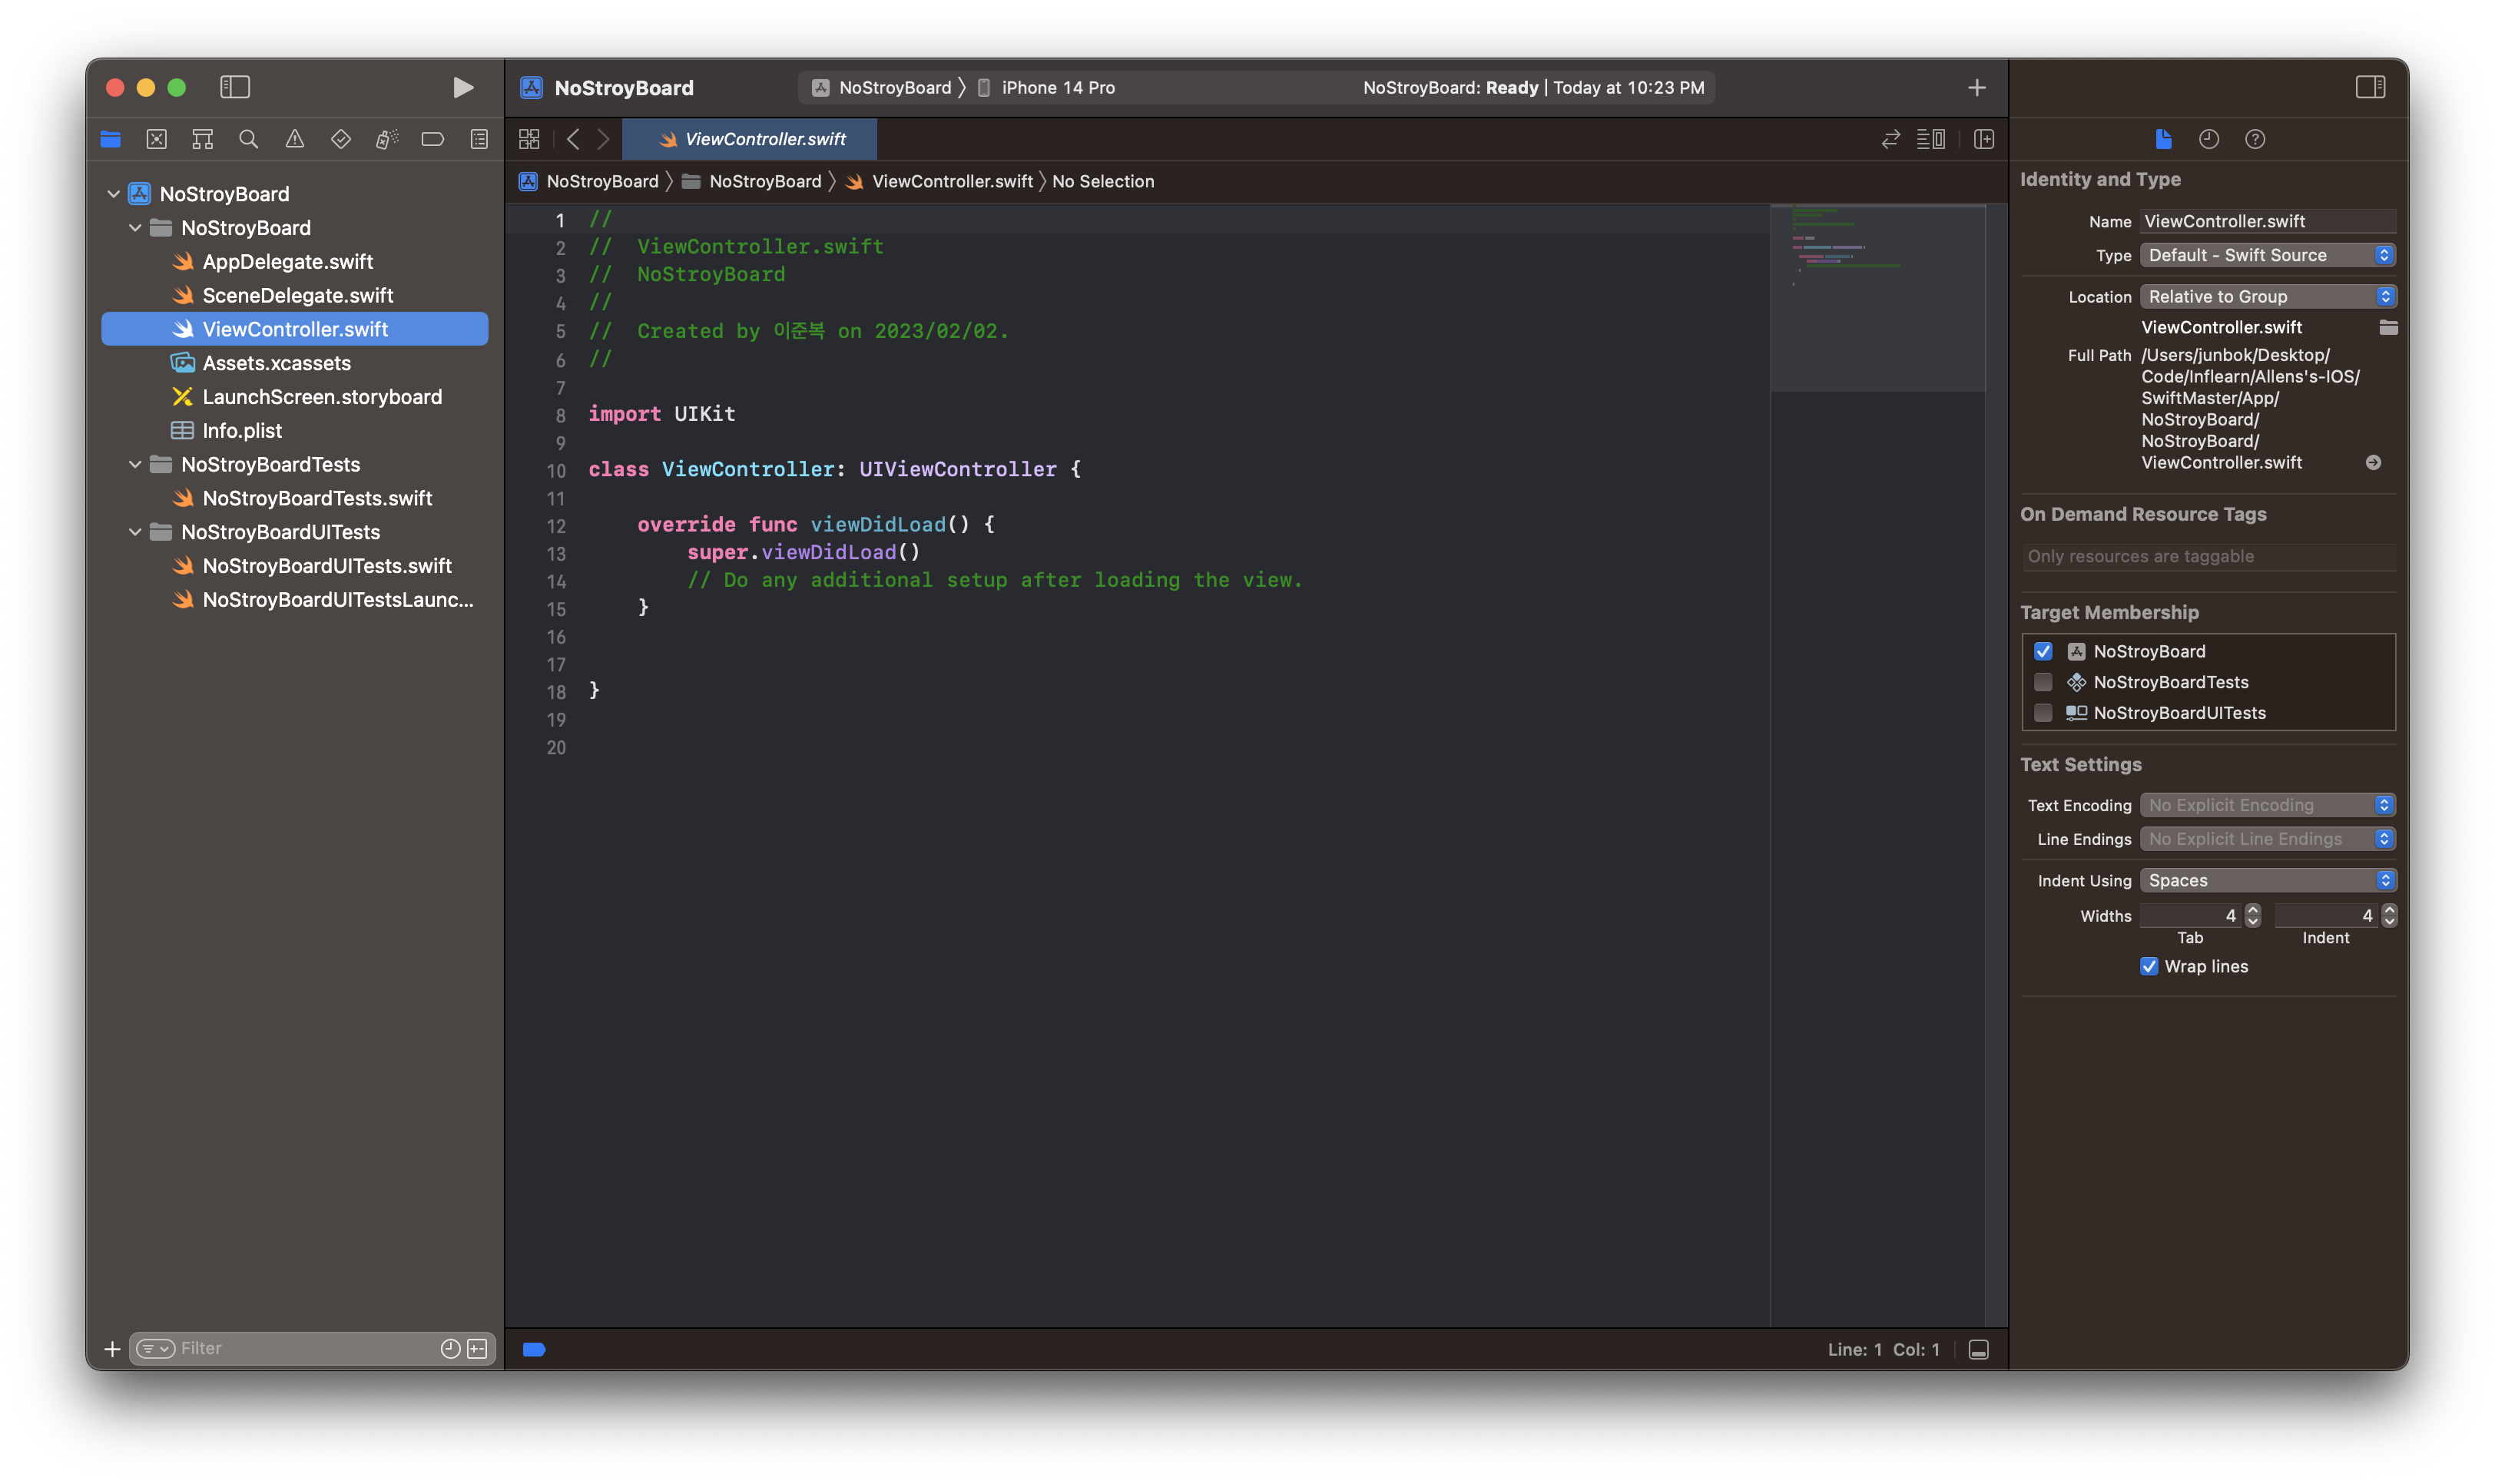Collapse NoStroyBoardTests group

pyautogui.click(x=135, y=464)
